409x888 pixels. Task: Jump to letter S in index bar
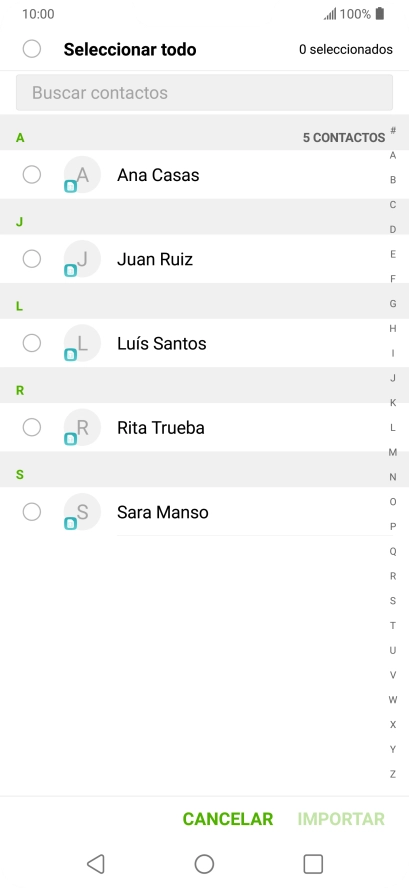(393, 601)
